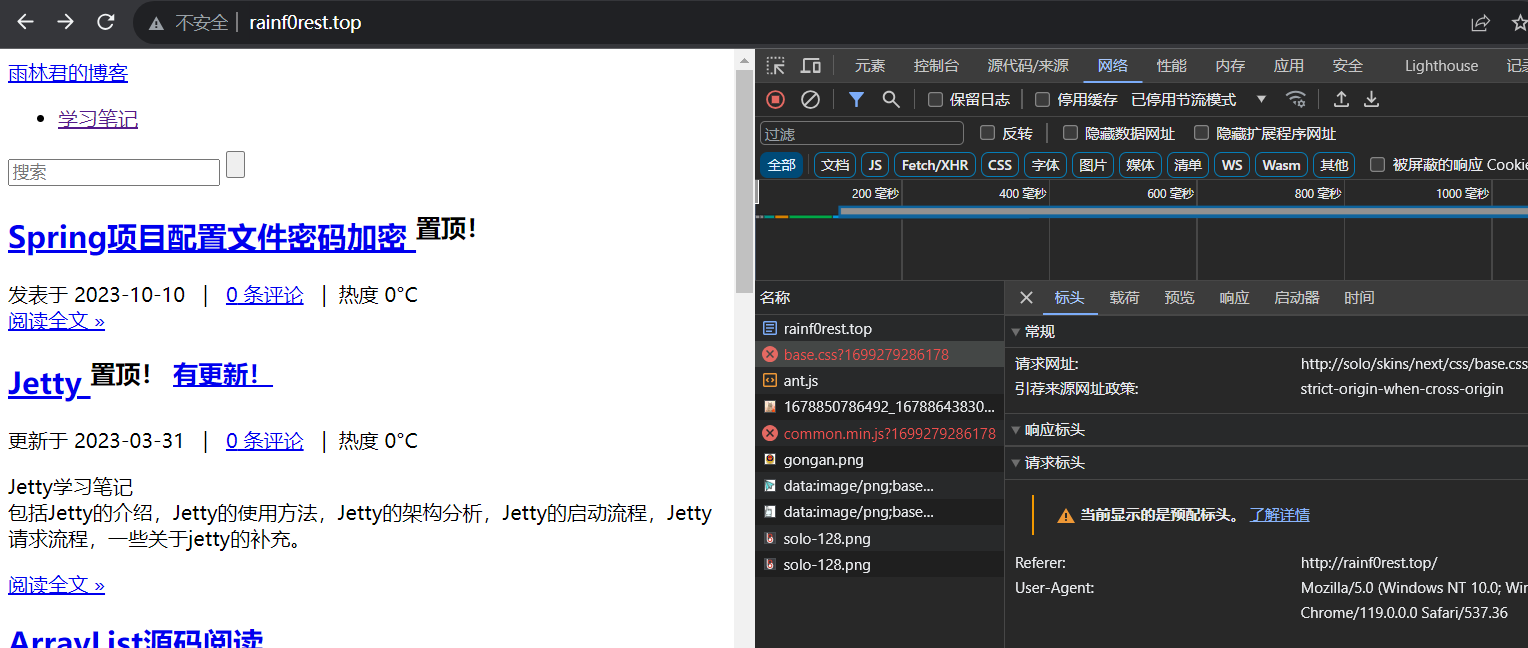Import HAR file with upload icon
This screenshot has height=648, width=1528.
coord(1341,99)
